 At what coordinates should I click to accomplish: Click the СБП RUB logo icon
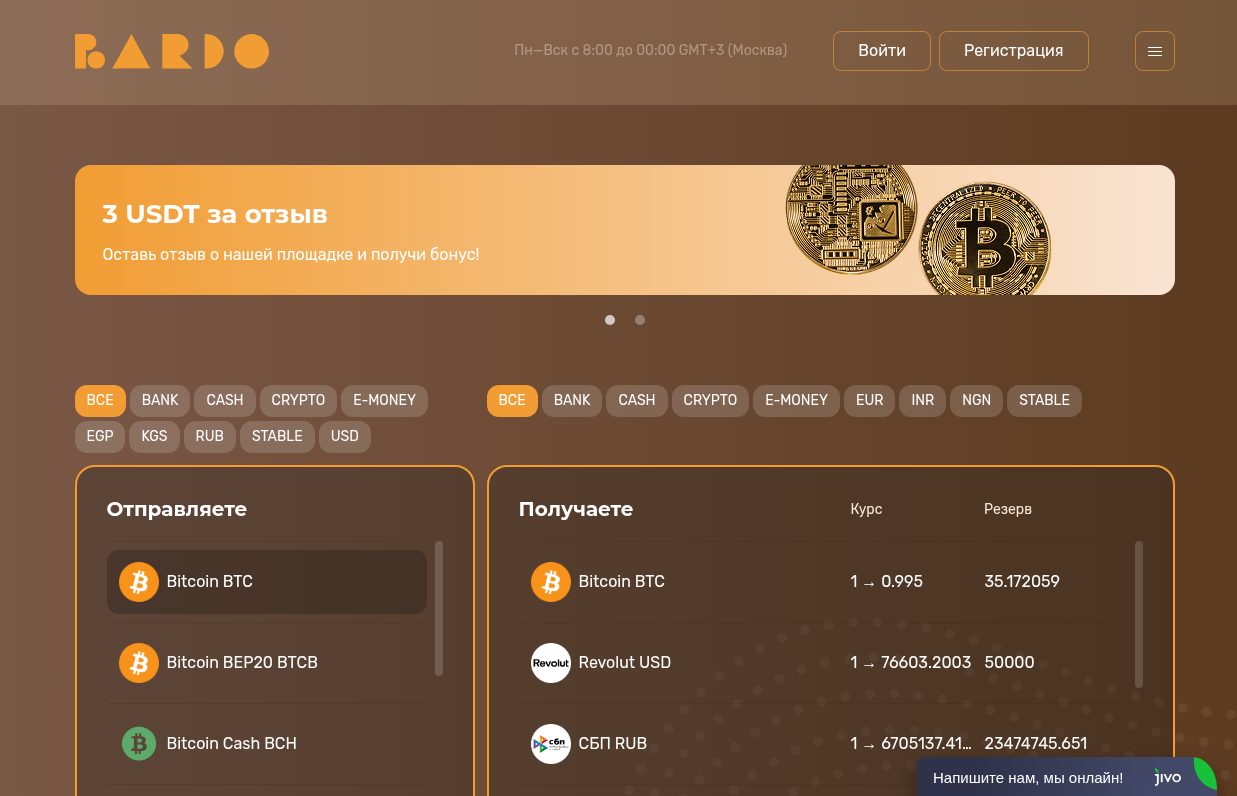551,744
